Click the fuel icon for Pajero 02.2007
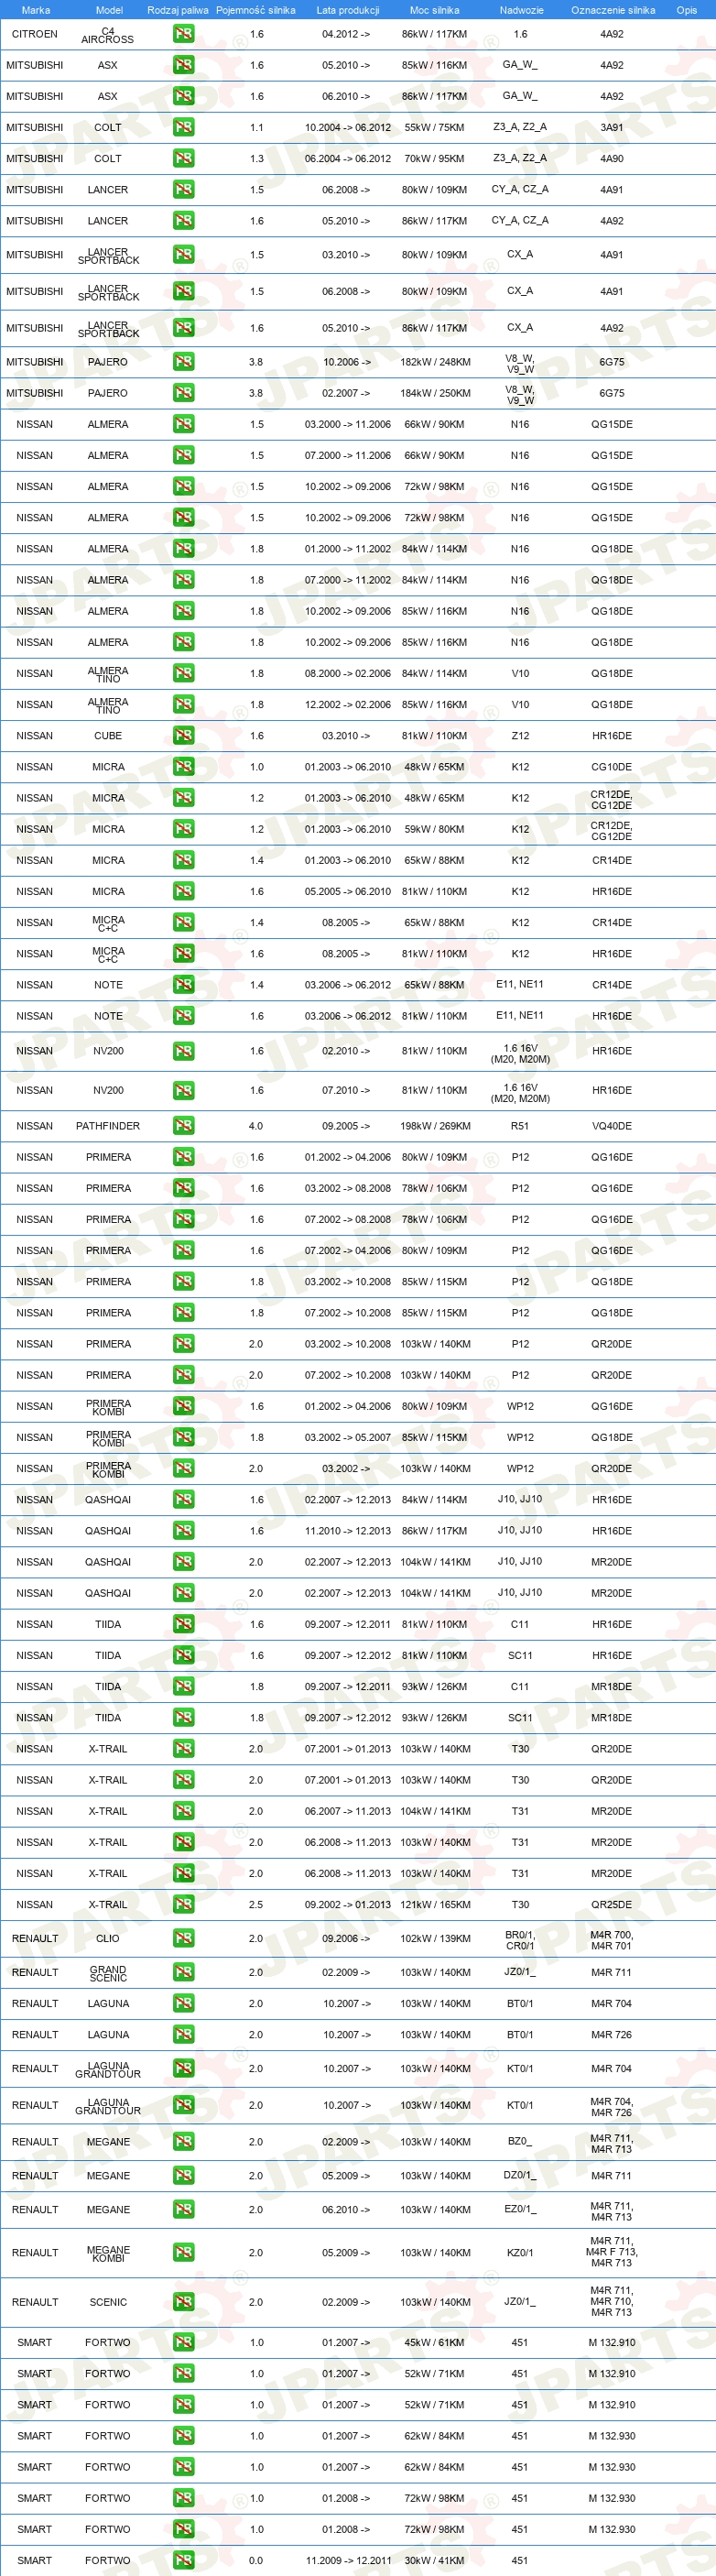Viewport: 716px width, 2576px height. tap(183, 393)
